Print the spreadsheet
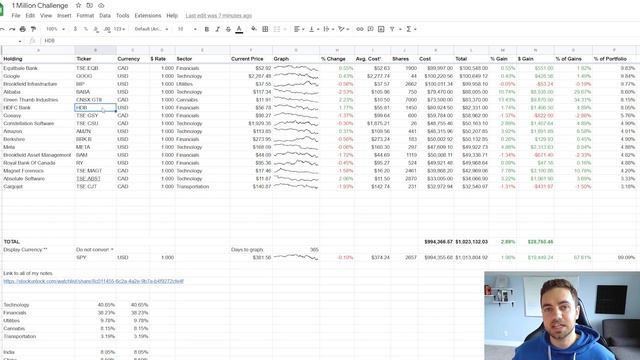 pos(23,29)
